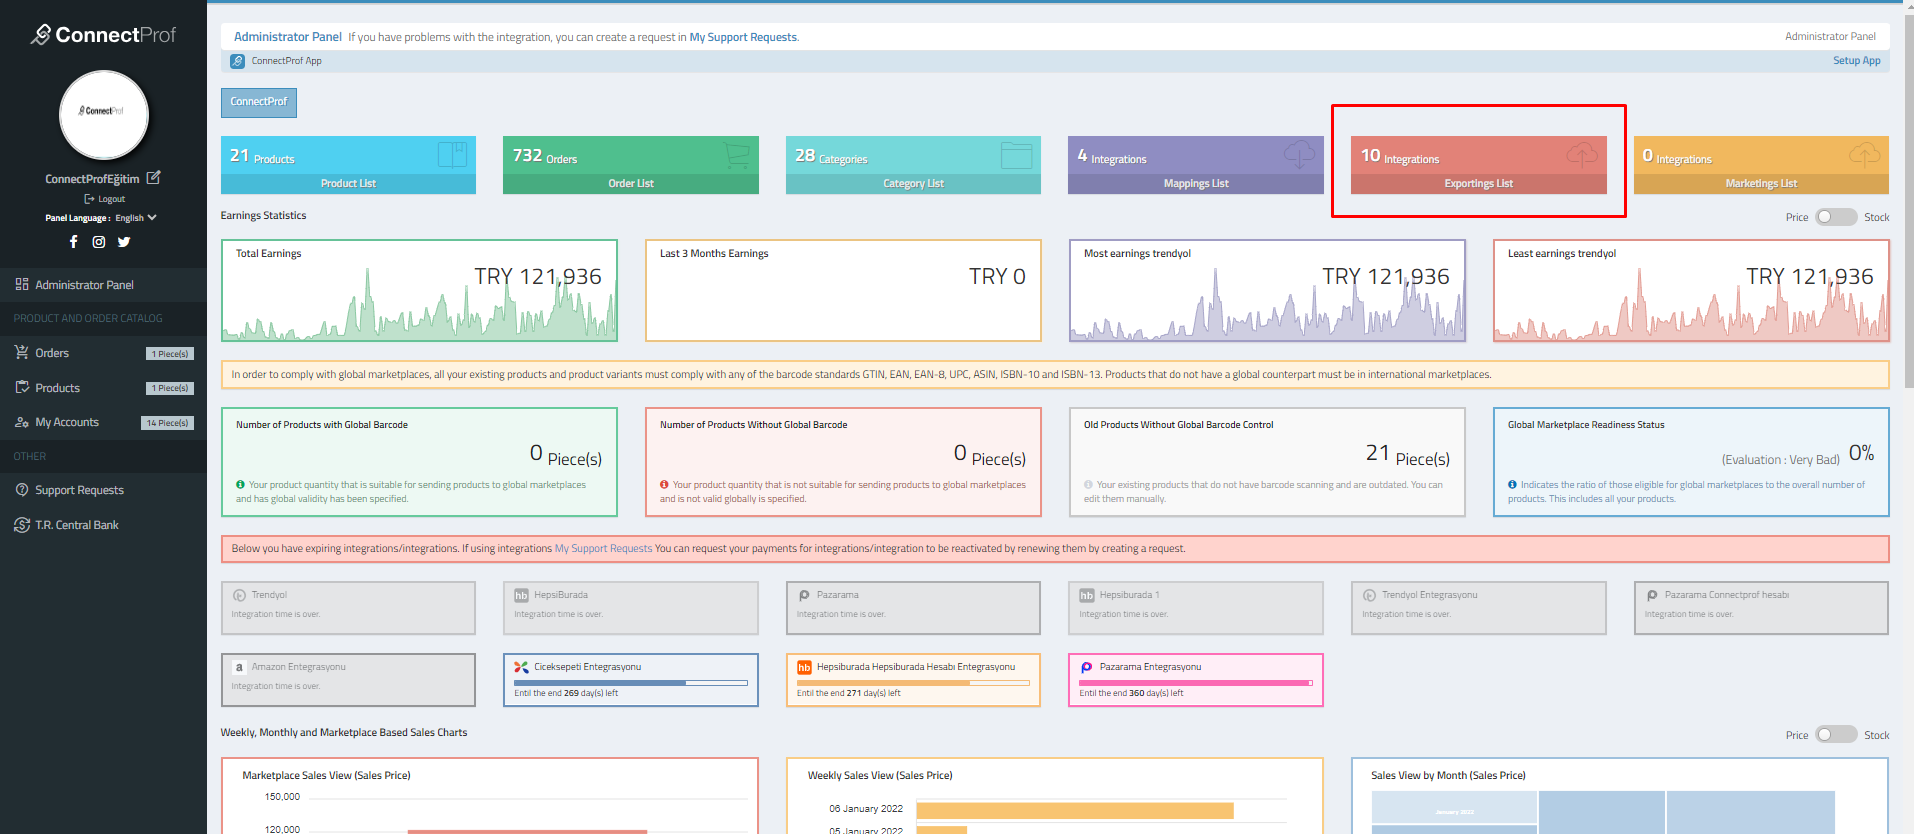Expand the Panel Language dropdown
This screenshot has height=834, width=1914.
tap(135, 218)
